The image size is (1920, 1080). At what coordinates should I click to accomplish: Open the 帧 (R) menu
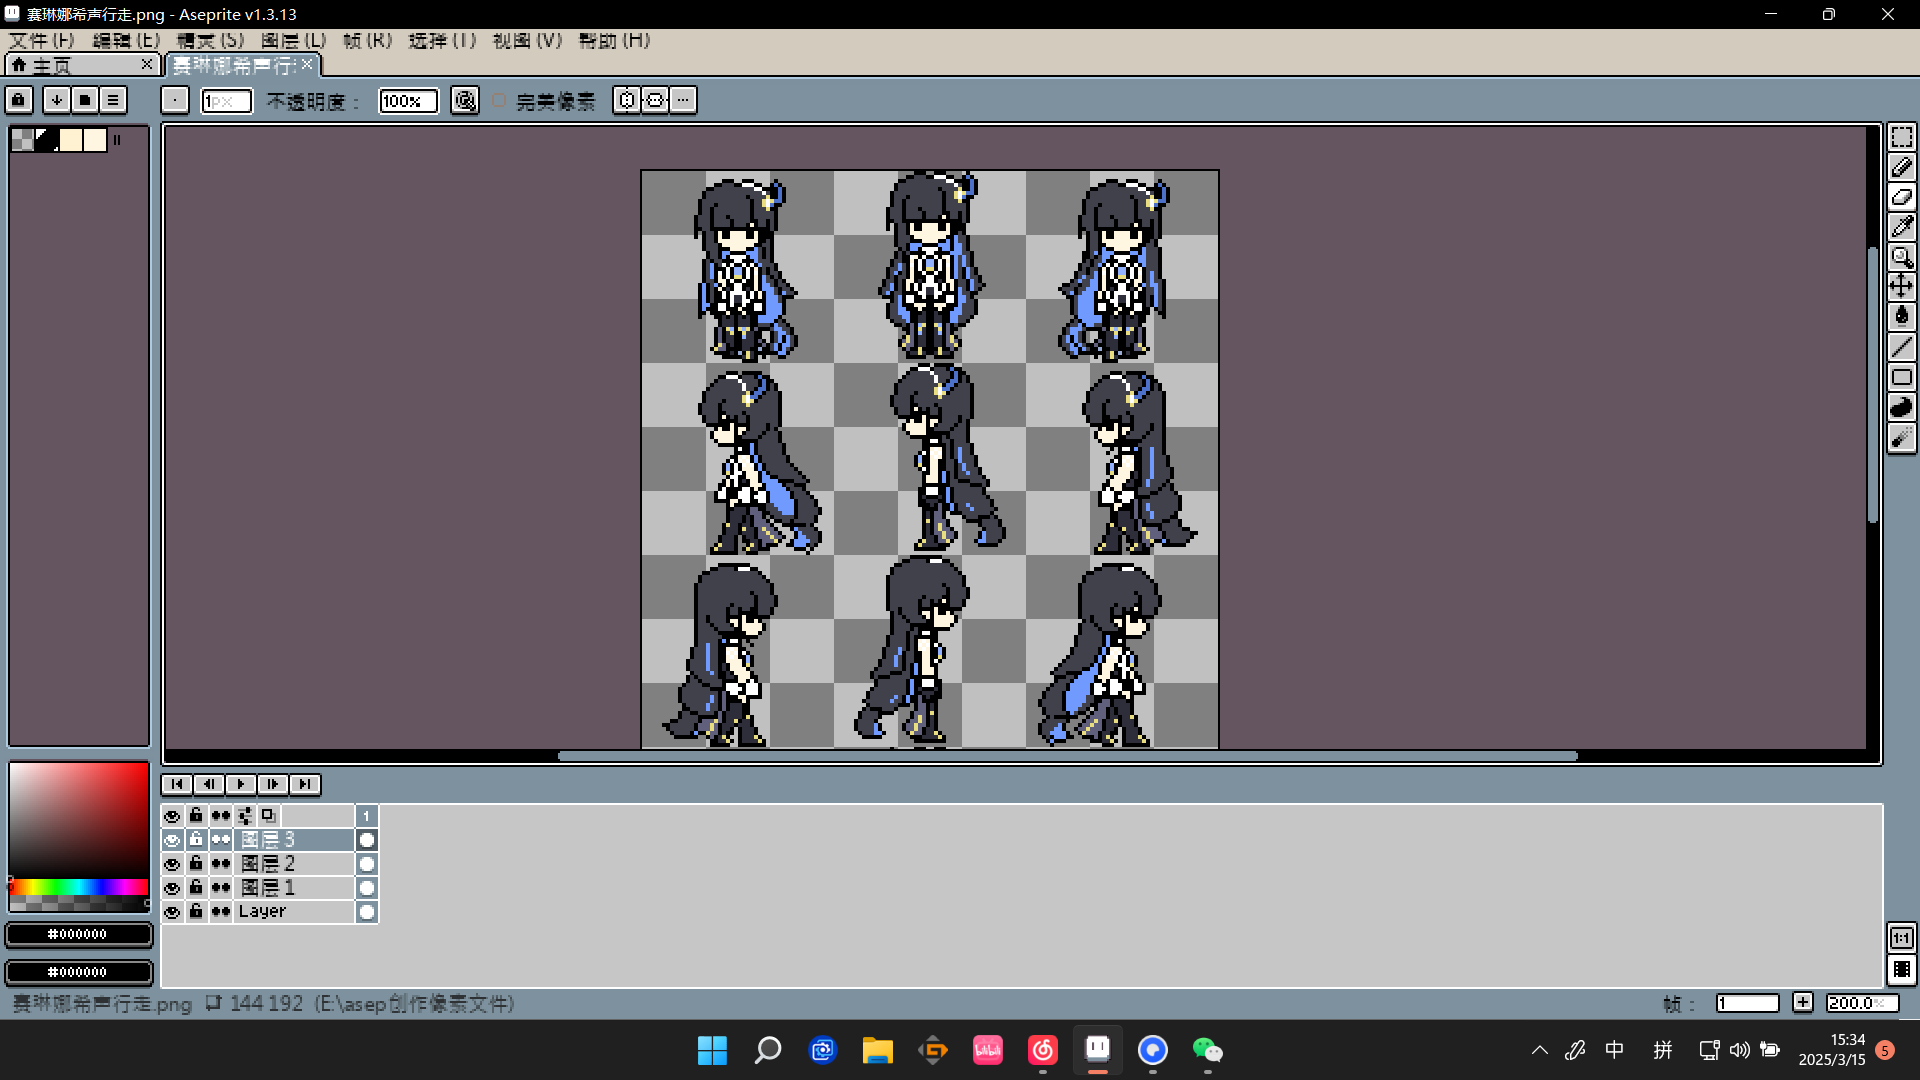pos(367,41)
